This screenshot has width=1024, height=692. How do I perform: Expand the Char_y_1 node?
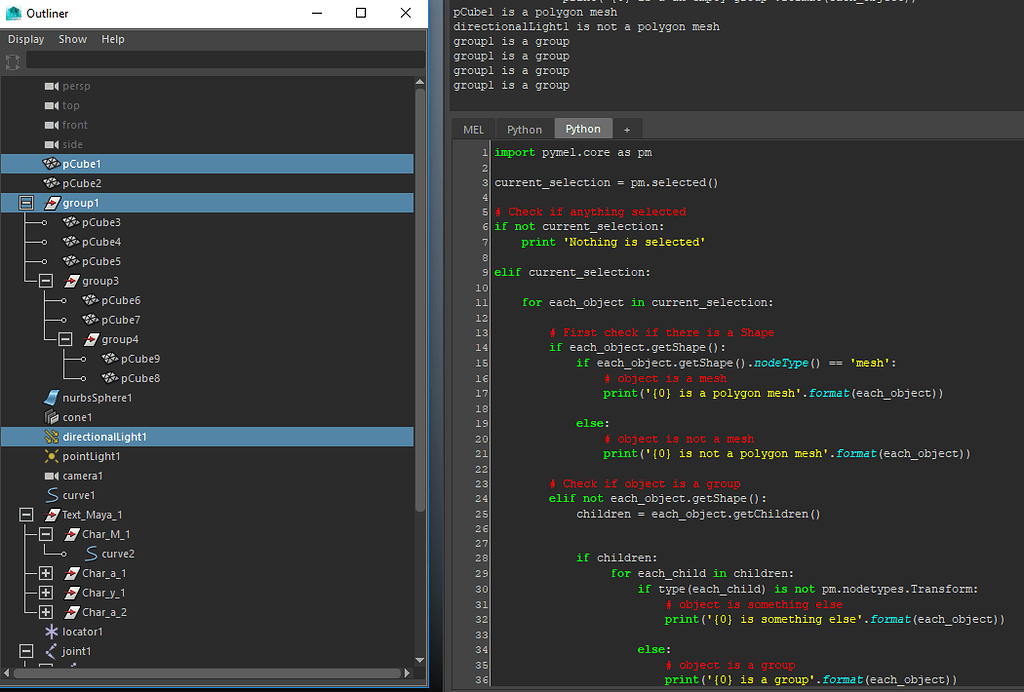[x=45, y=593]
